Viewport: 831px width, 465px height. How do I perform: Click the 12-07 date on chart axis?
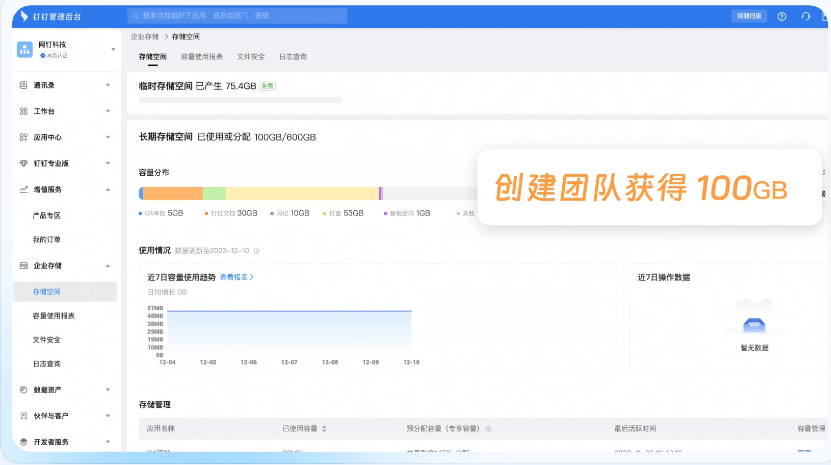tap(289, 362)
